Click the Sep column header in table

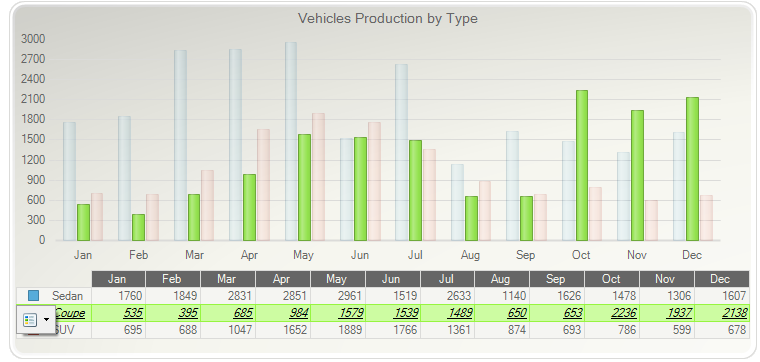[x=557, y=279]
